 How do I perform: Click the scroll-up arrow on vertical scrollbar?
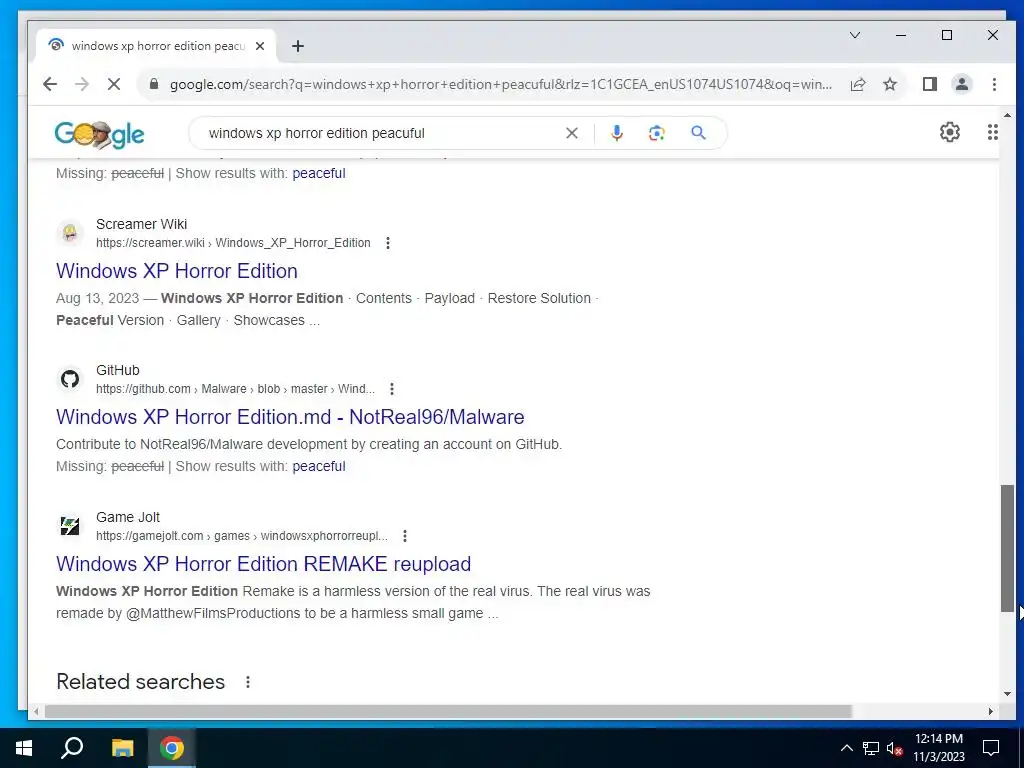[1007, 115]
